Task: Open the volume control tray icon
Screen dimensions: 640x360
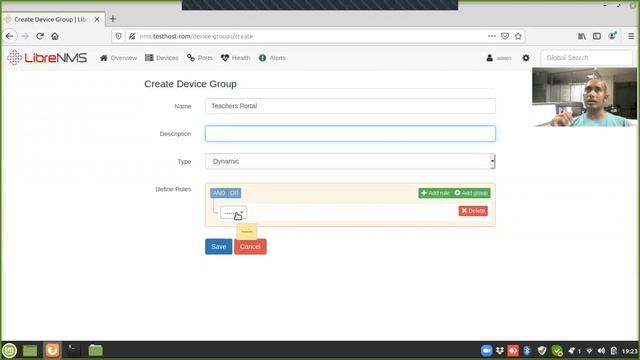Action: pyautogui.click(x=601, y=351)
